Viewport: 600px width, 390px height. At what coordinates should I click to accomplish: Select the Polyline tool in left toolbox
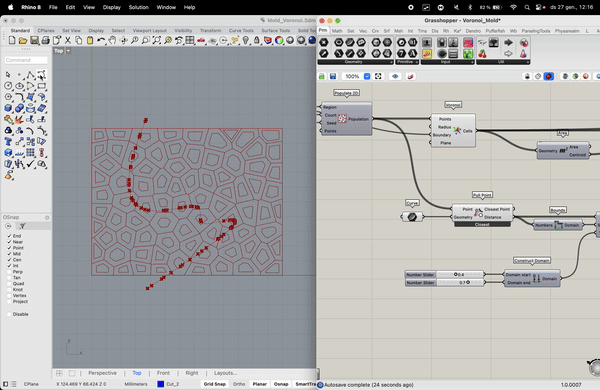point(30,75)
